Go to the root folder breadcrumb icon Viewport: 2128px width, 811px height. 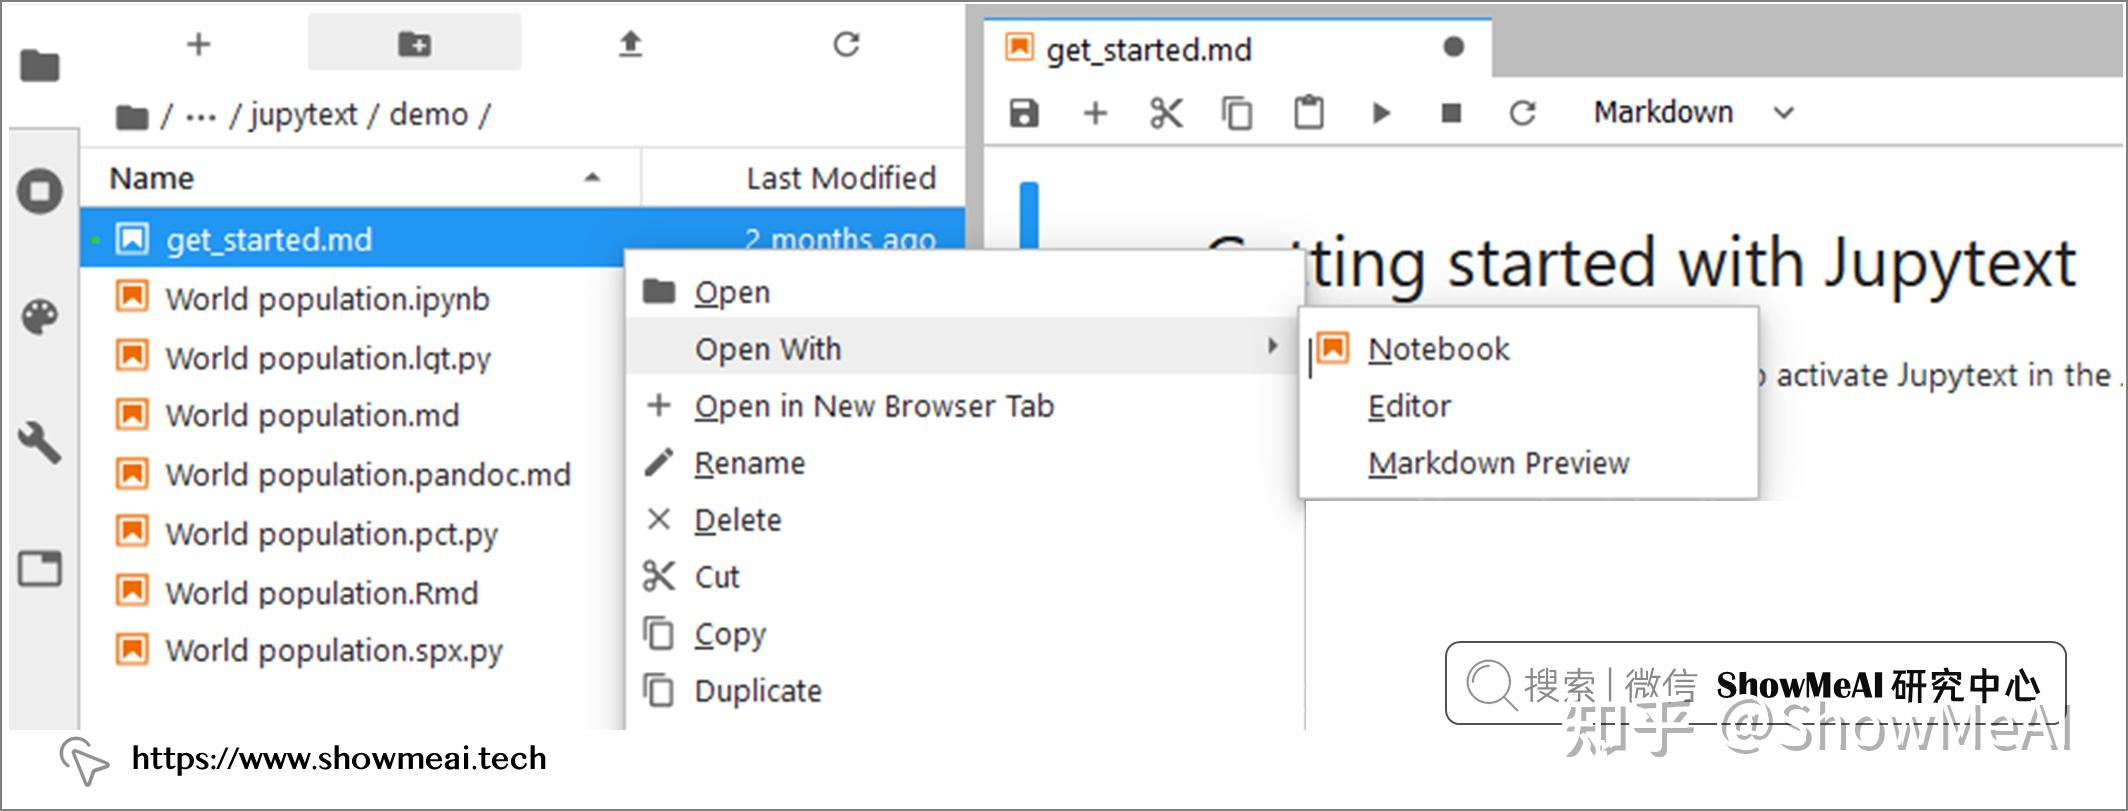click(x=131, y=117)
